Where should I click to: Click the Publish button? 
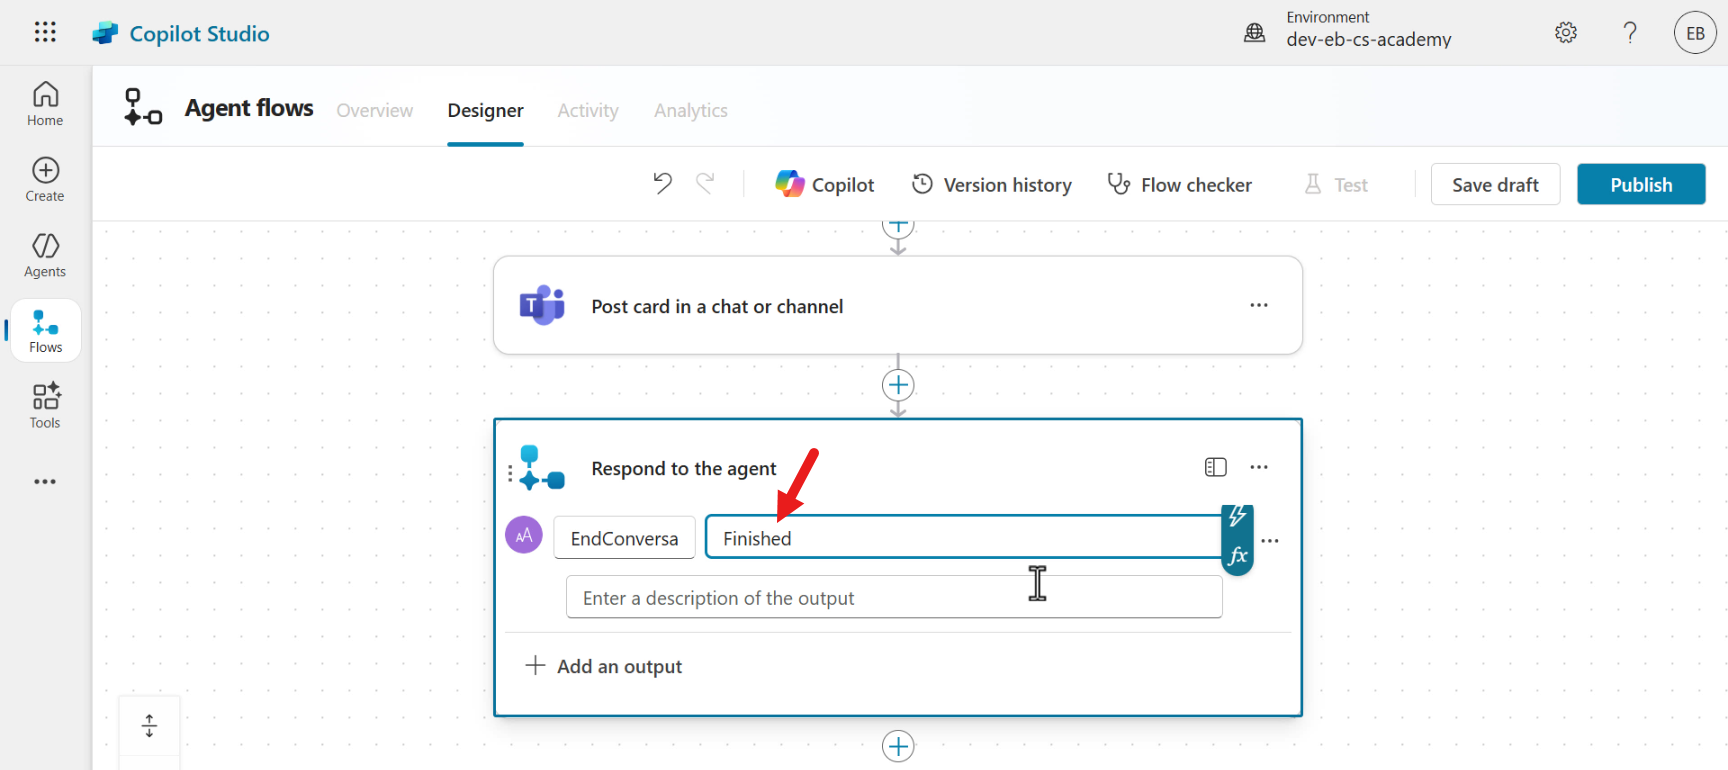pos(1640,185)
